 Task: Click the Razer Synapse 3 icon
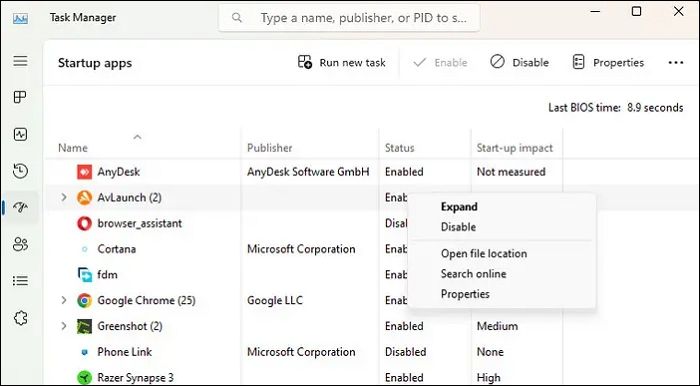point(84,378)
